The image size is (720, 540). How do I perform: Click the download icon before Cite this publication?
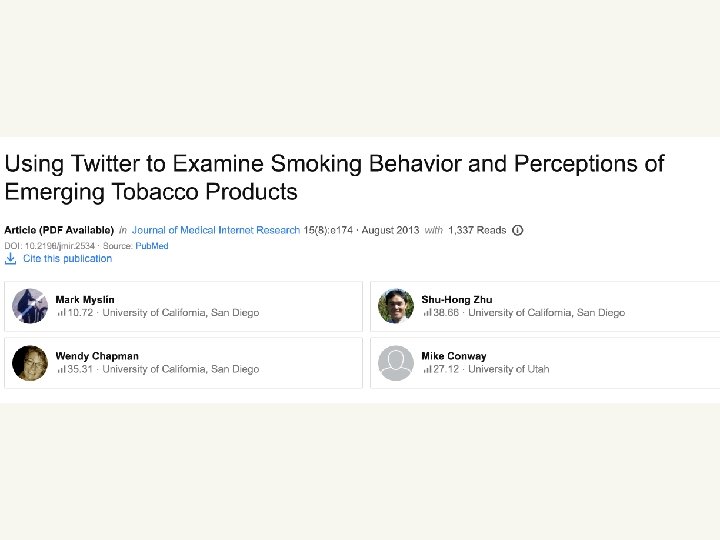coord(11,258)
